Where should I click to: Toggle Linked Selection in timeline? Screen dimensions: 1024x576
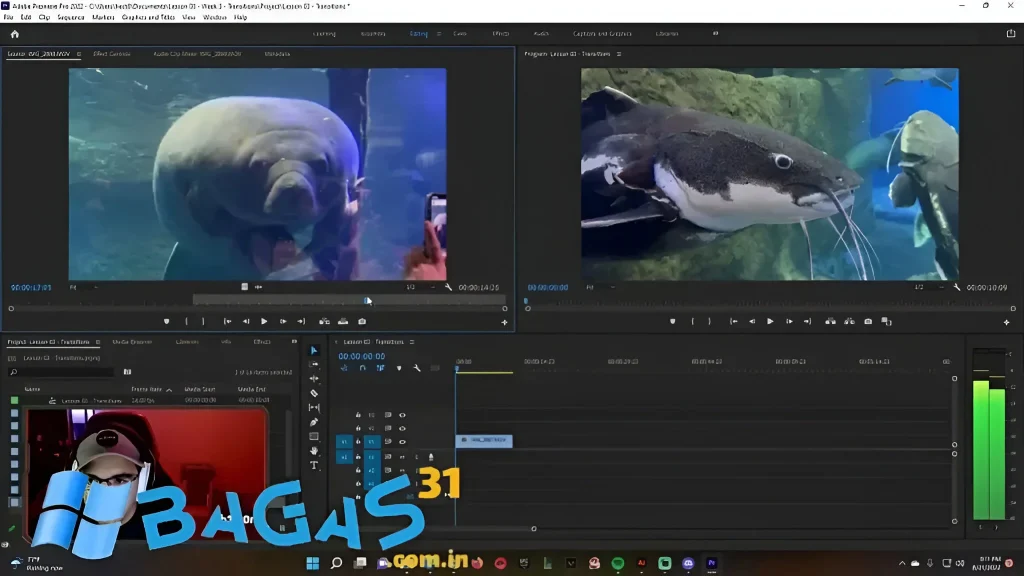(x=381, y=368)
